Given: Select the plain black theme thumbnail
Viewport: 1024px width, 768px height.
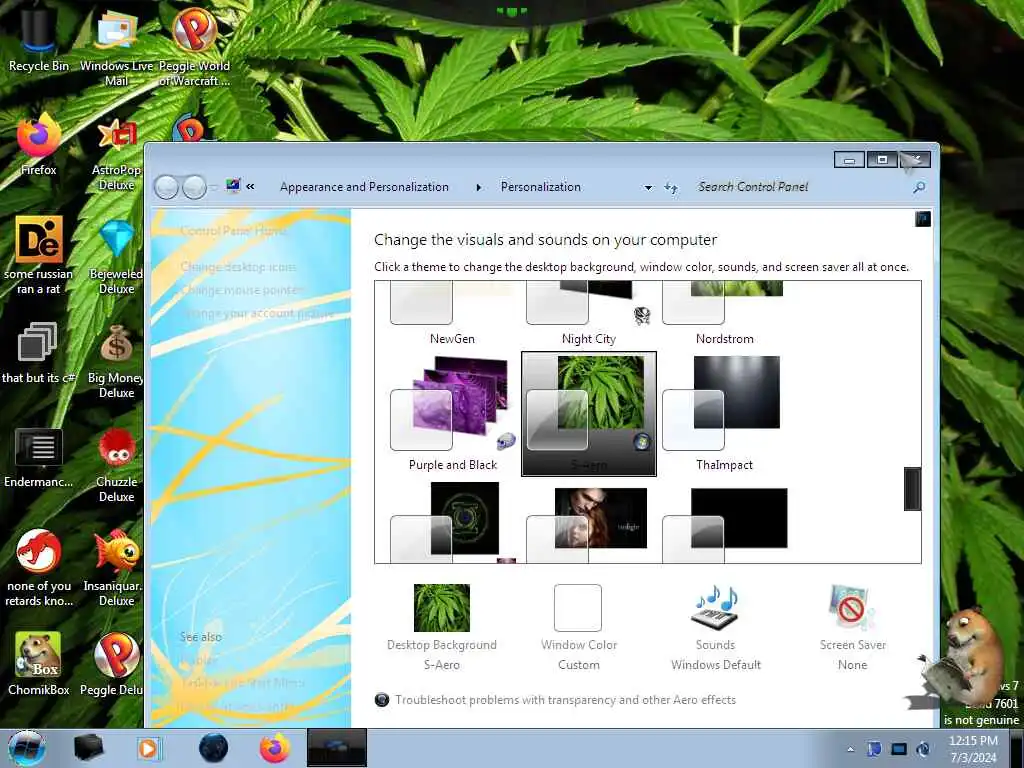Looking at the screenshot, I should pos(724,521).
